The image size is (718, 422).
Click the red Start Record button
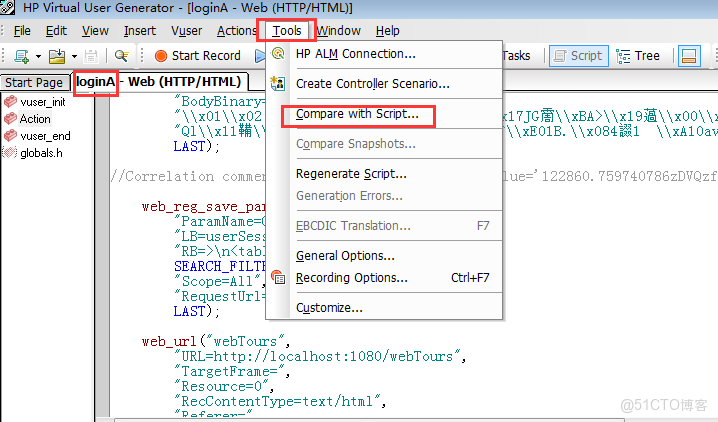coord(197,56)
